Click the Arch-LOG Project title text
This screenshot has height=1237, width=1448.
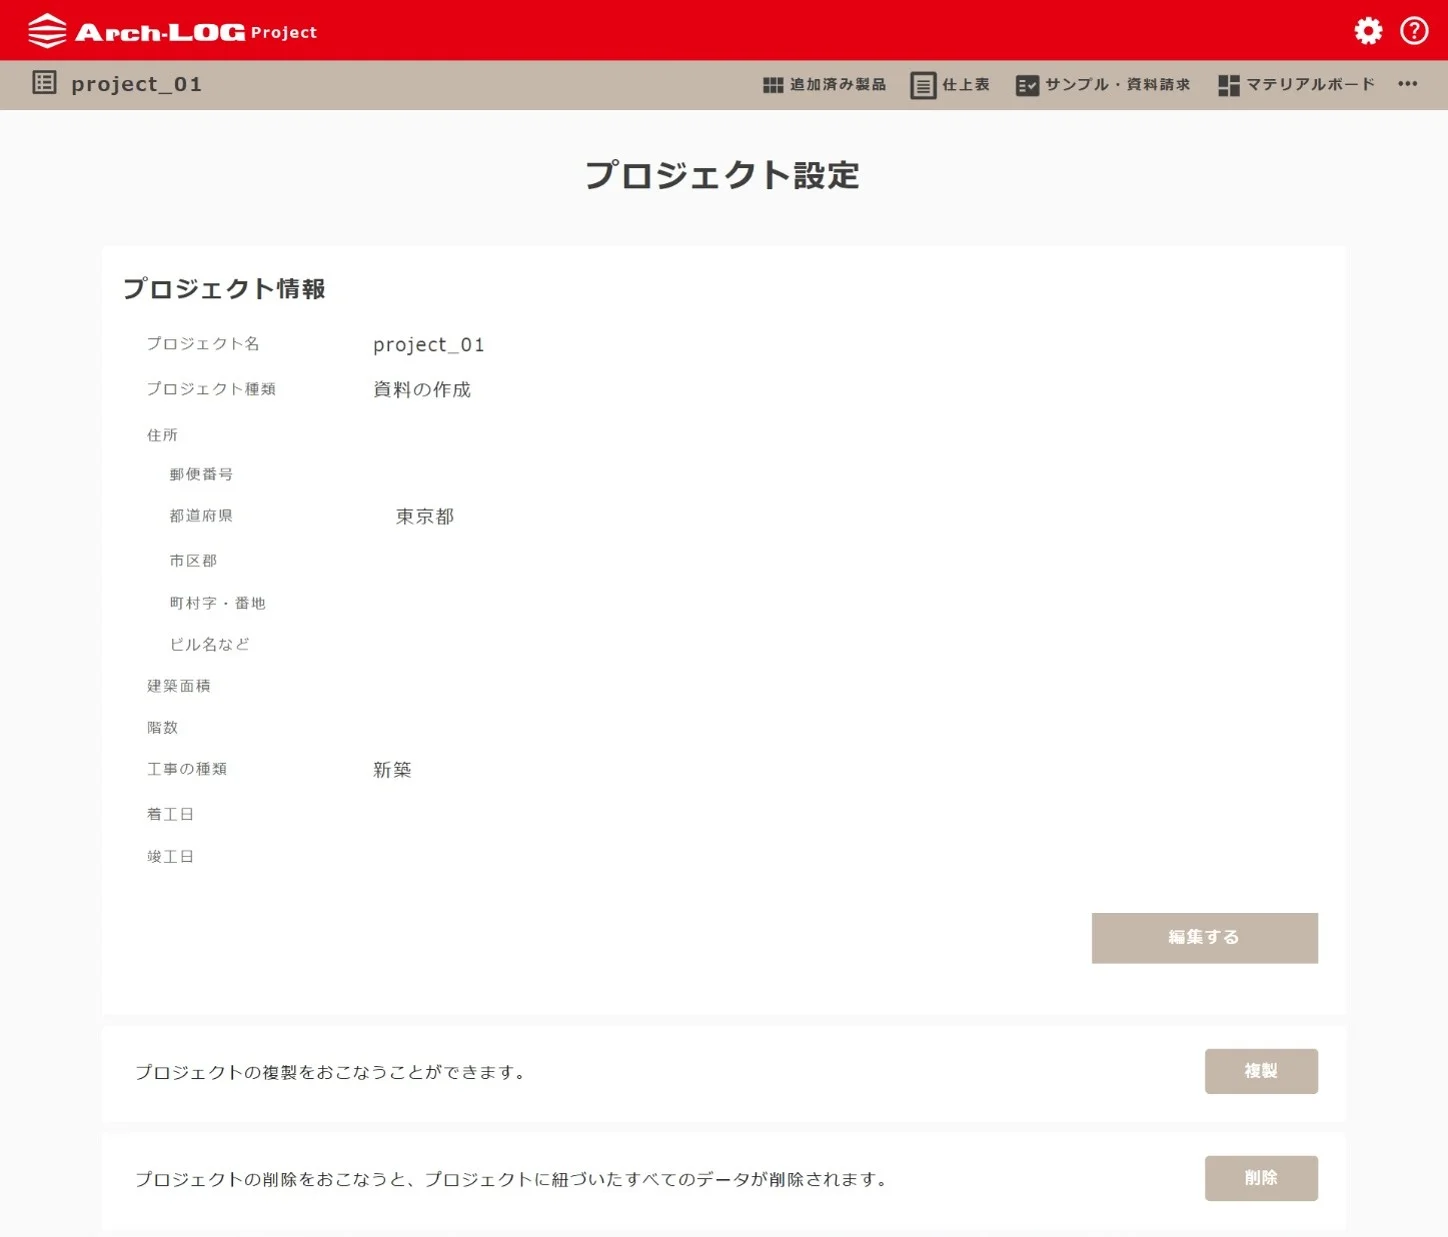(196, 32)
